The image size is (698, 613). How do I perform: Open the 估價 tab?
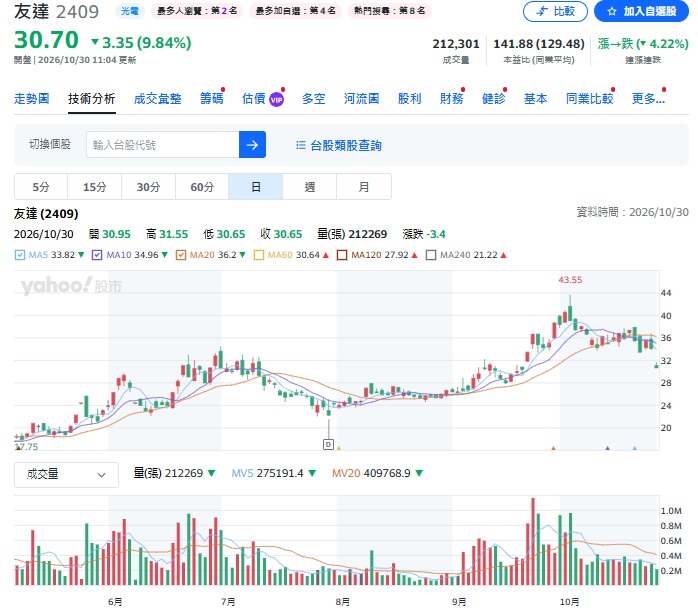254,99
